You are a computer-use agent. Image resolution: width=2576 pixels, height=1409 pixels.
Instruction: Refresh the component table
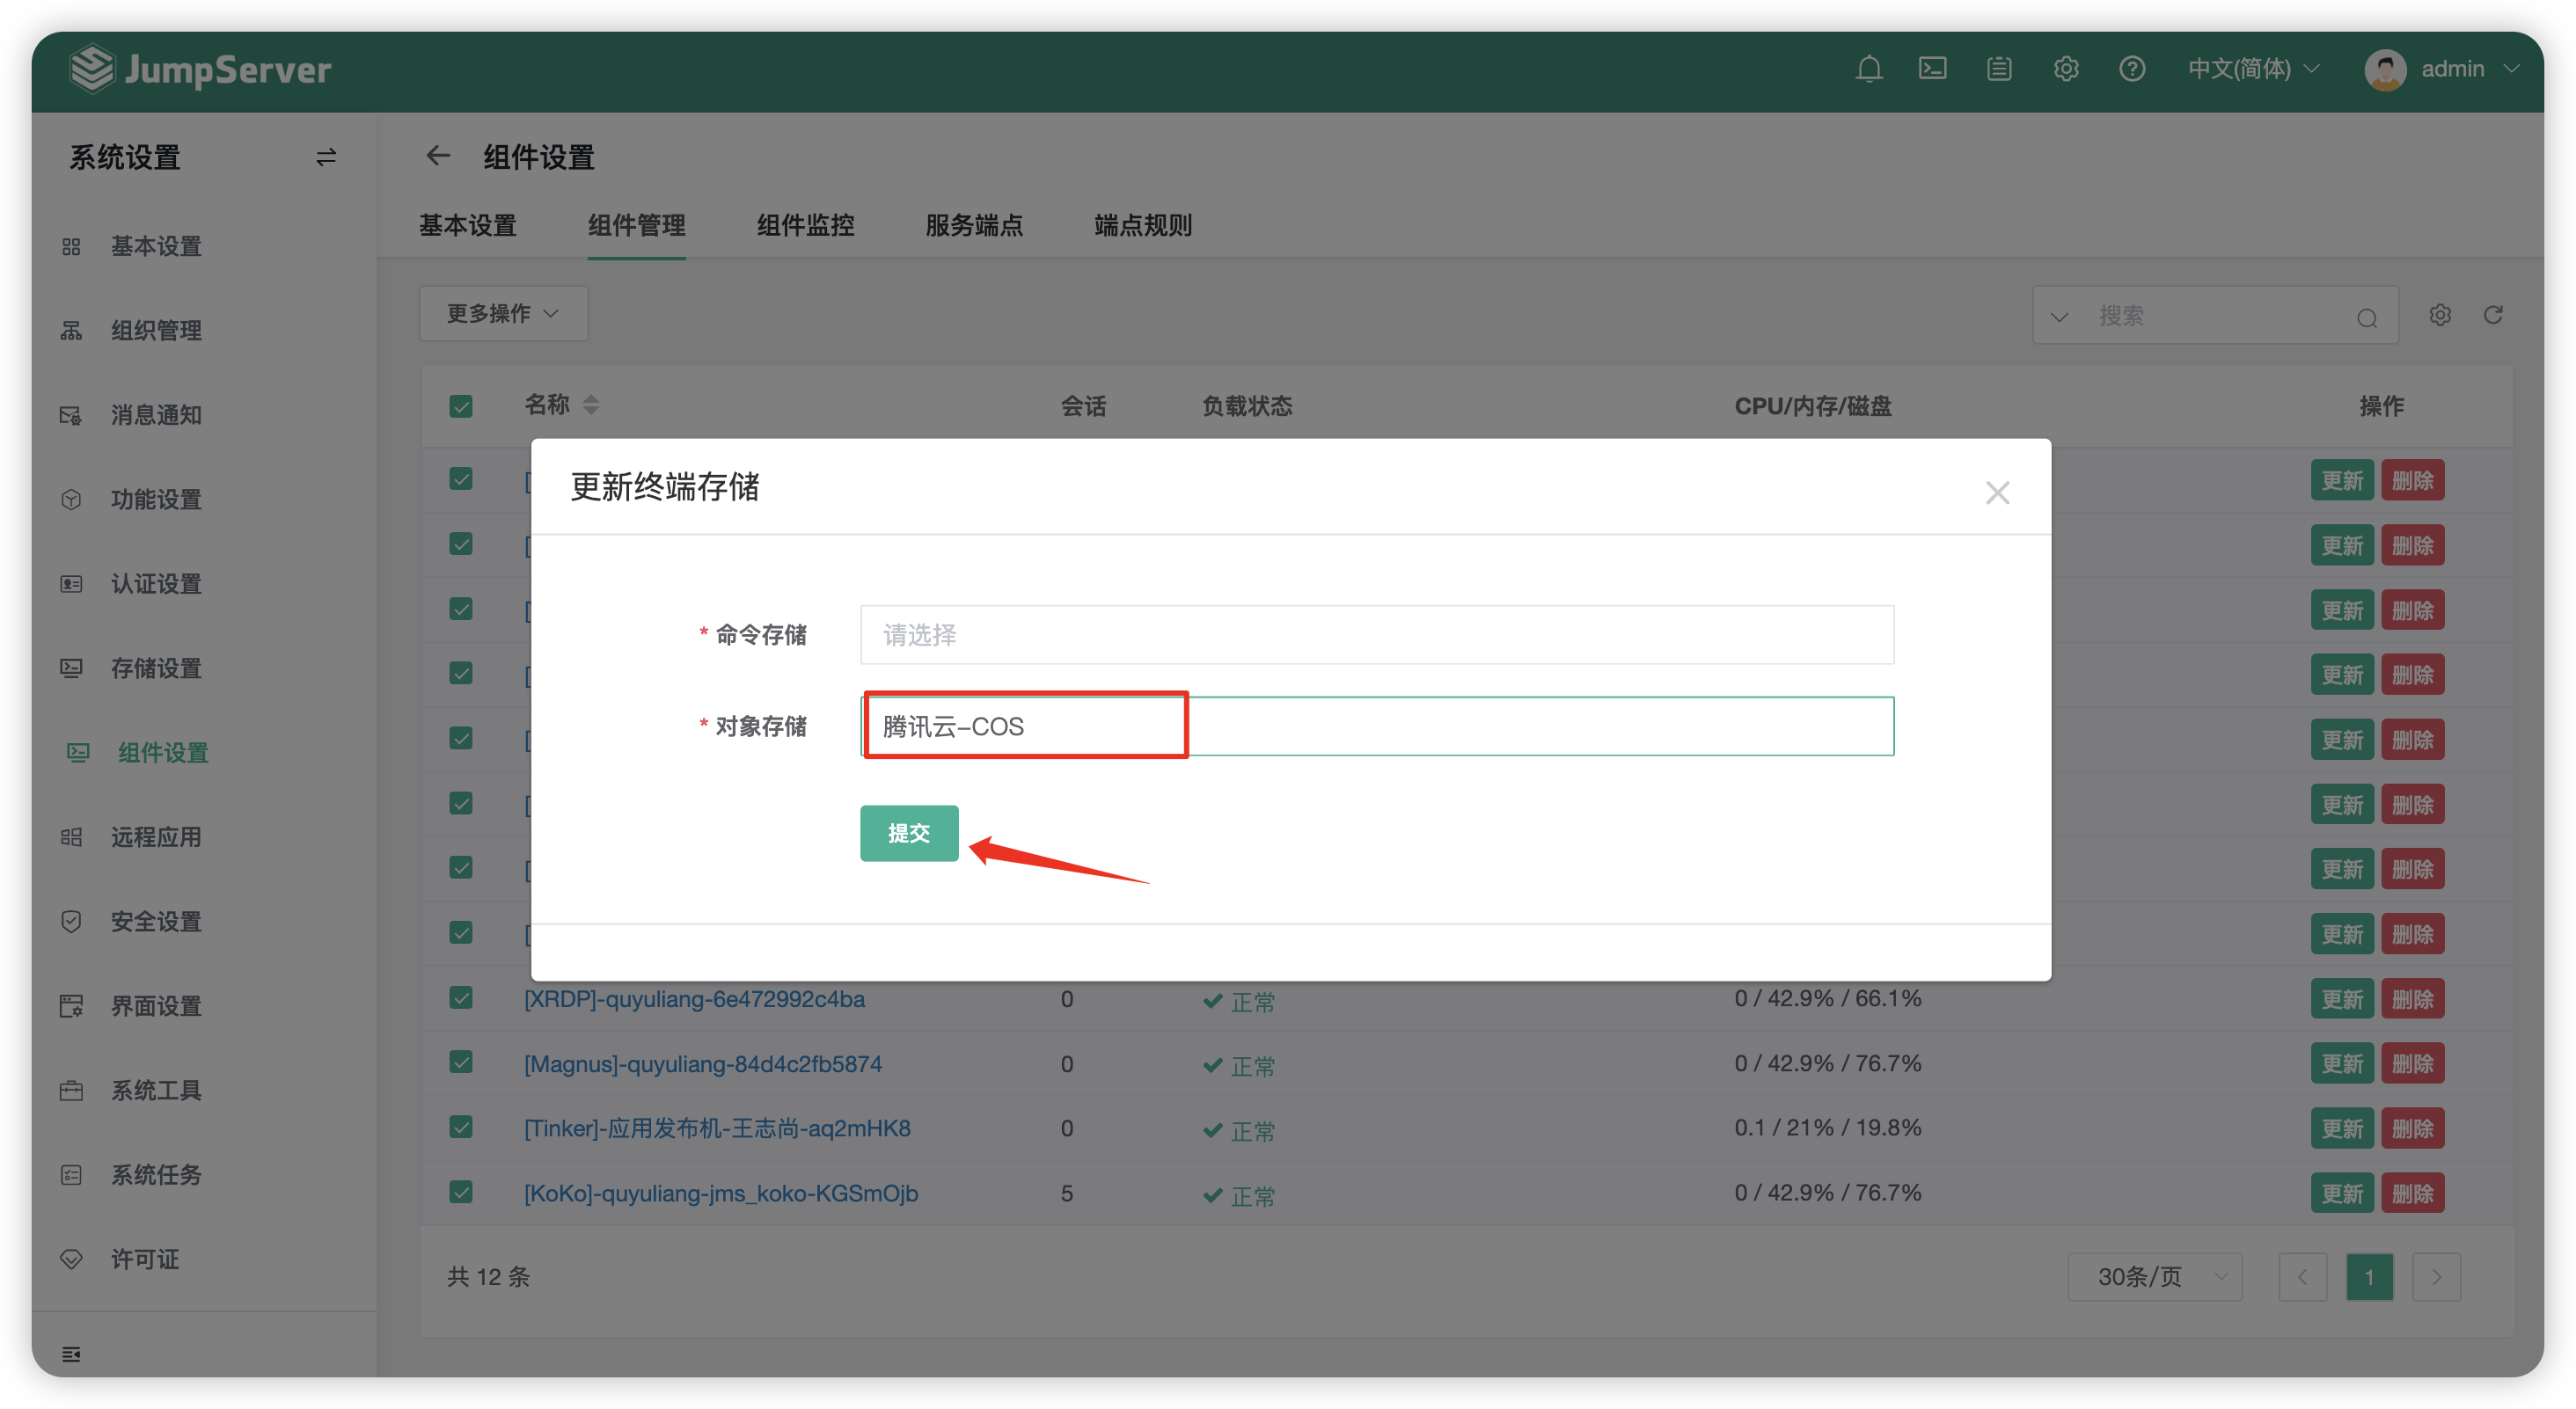coord(2493,315)
